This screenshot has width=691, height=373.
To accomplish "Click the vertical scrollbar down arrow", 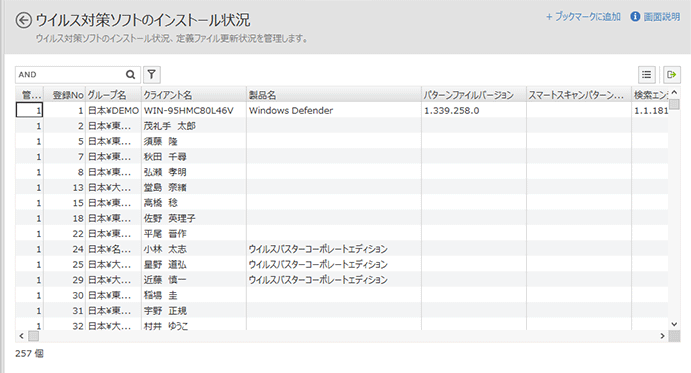I will click(x=674, y=325).
